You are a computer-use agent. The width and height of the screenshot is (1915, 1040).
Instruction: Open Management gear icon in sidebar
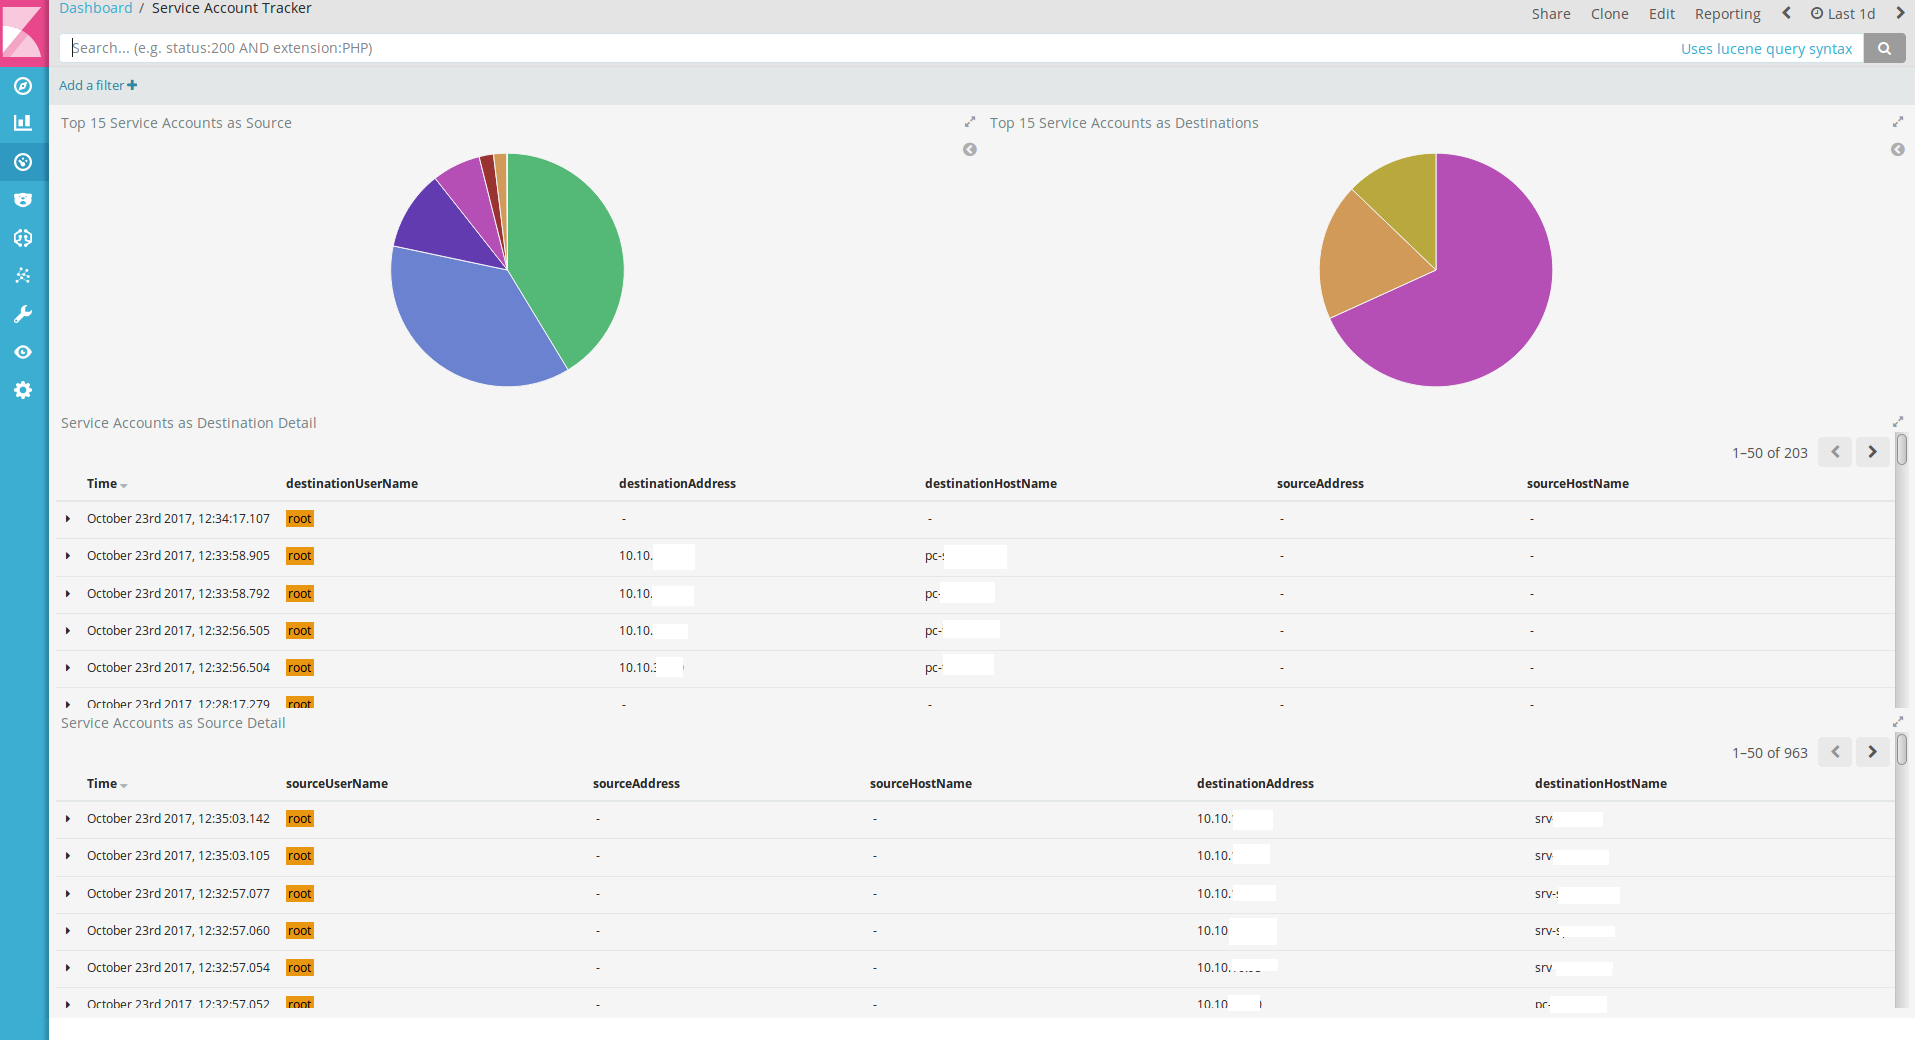[23, 390]
